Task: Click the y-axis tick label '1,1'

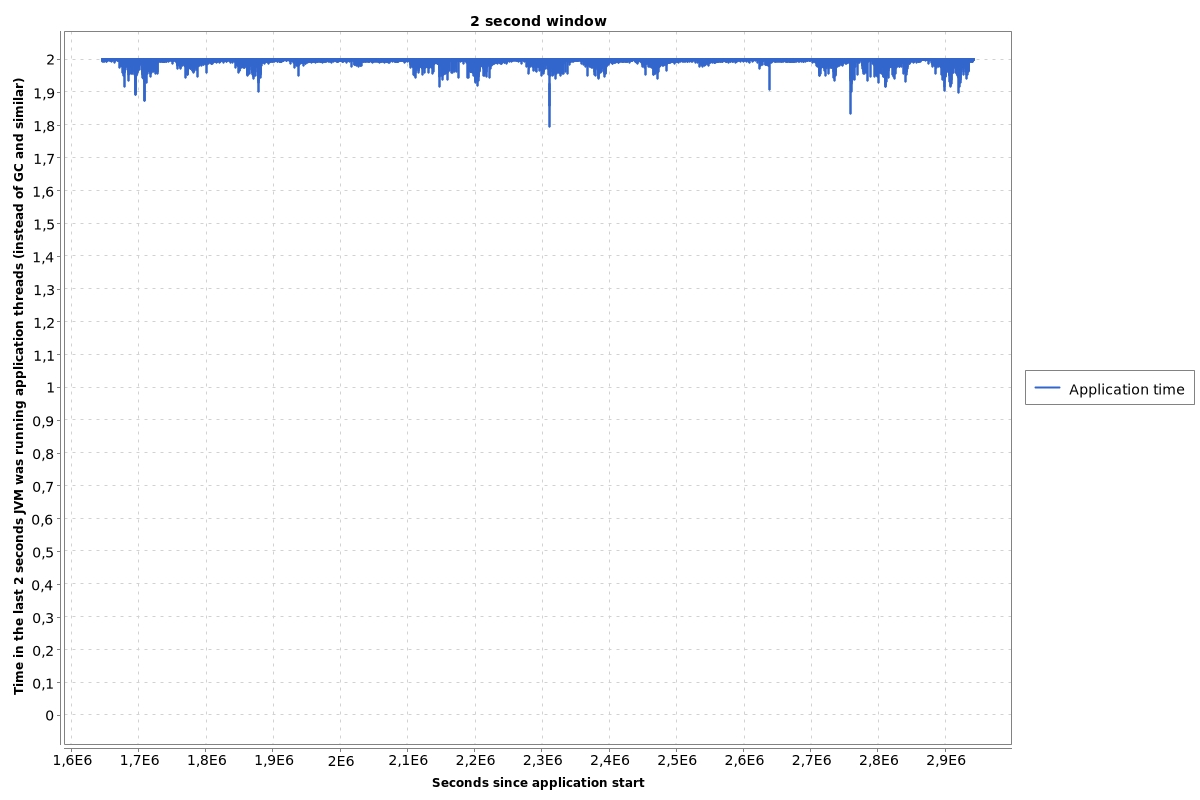Action: (x=45, y=355)
